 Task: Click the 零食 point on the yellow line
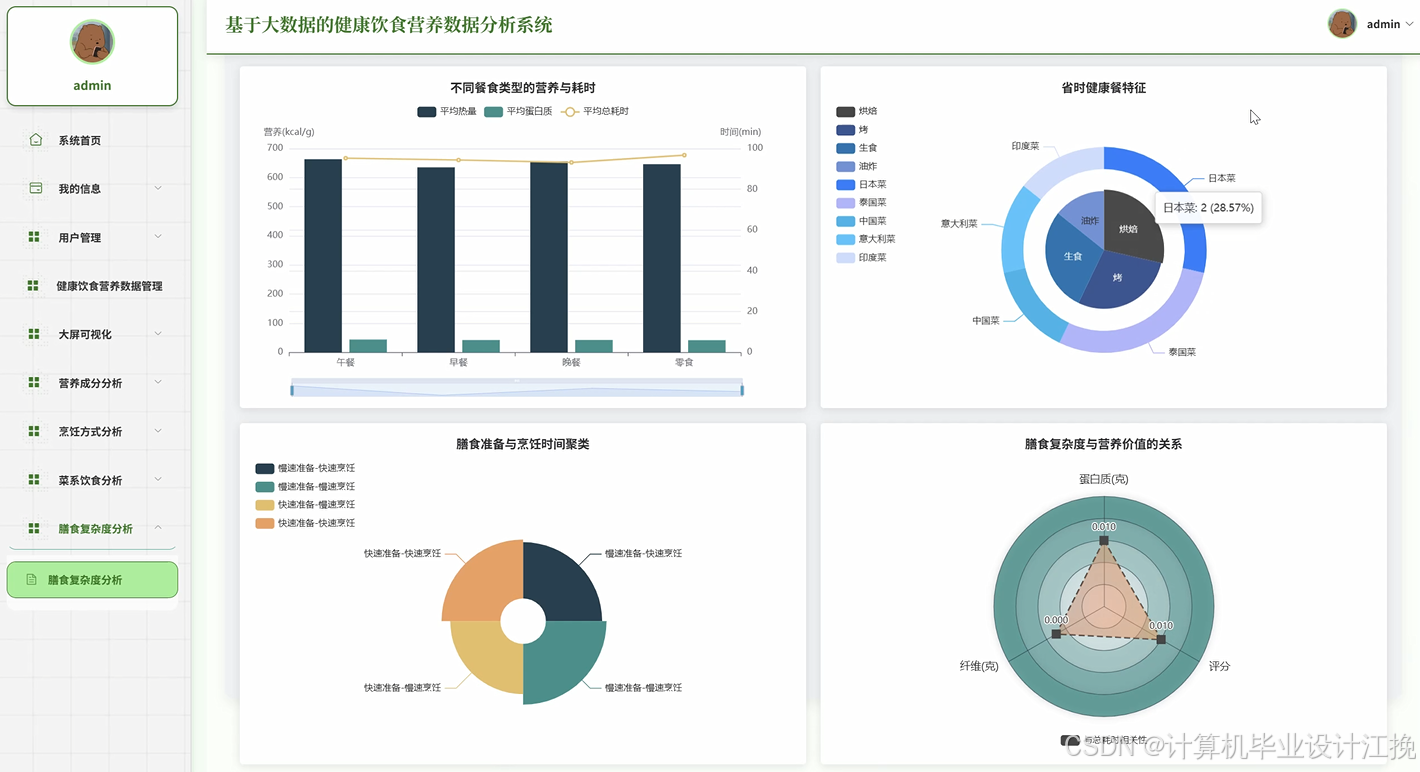coord(684,155)
